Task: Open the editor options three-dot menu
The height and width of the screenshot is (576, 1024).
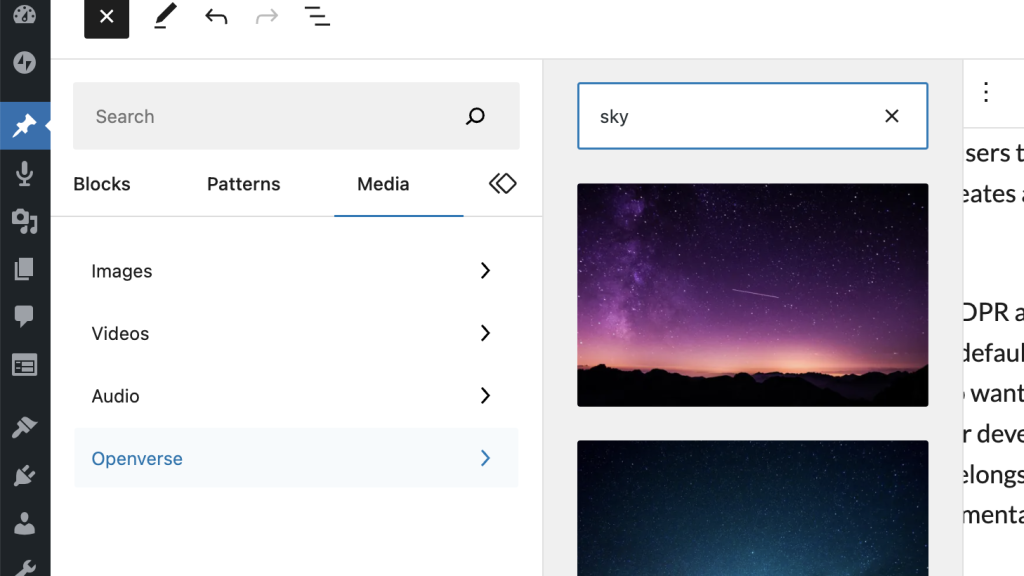Action: pos(986,92)
